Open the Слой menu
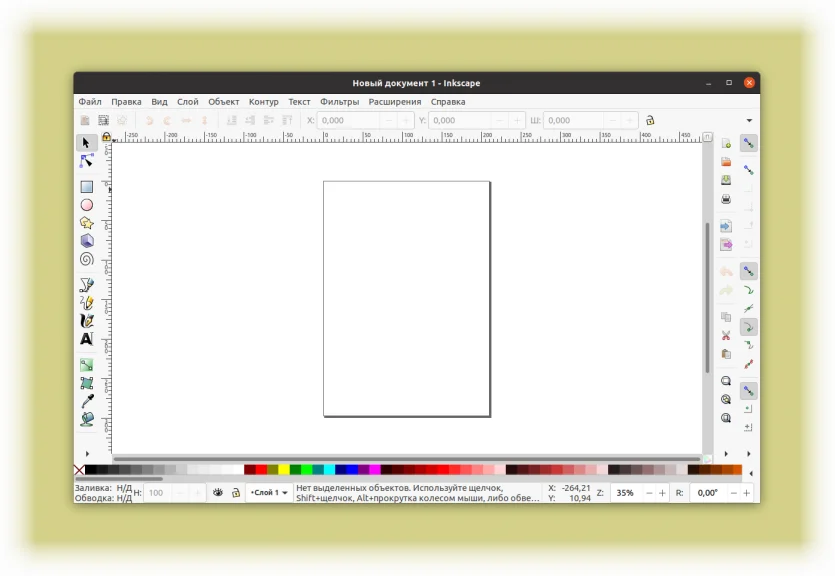The image size is (835, 576). pyautogui.click(x=187, y=102)
